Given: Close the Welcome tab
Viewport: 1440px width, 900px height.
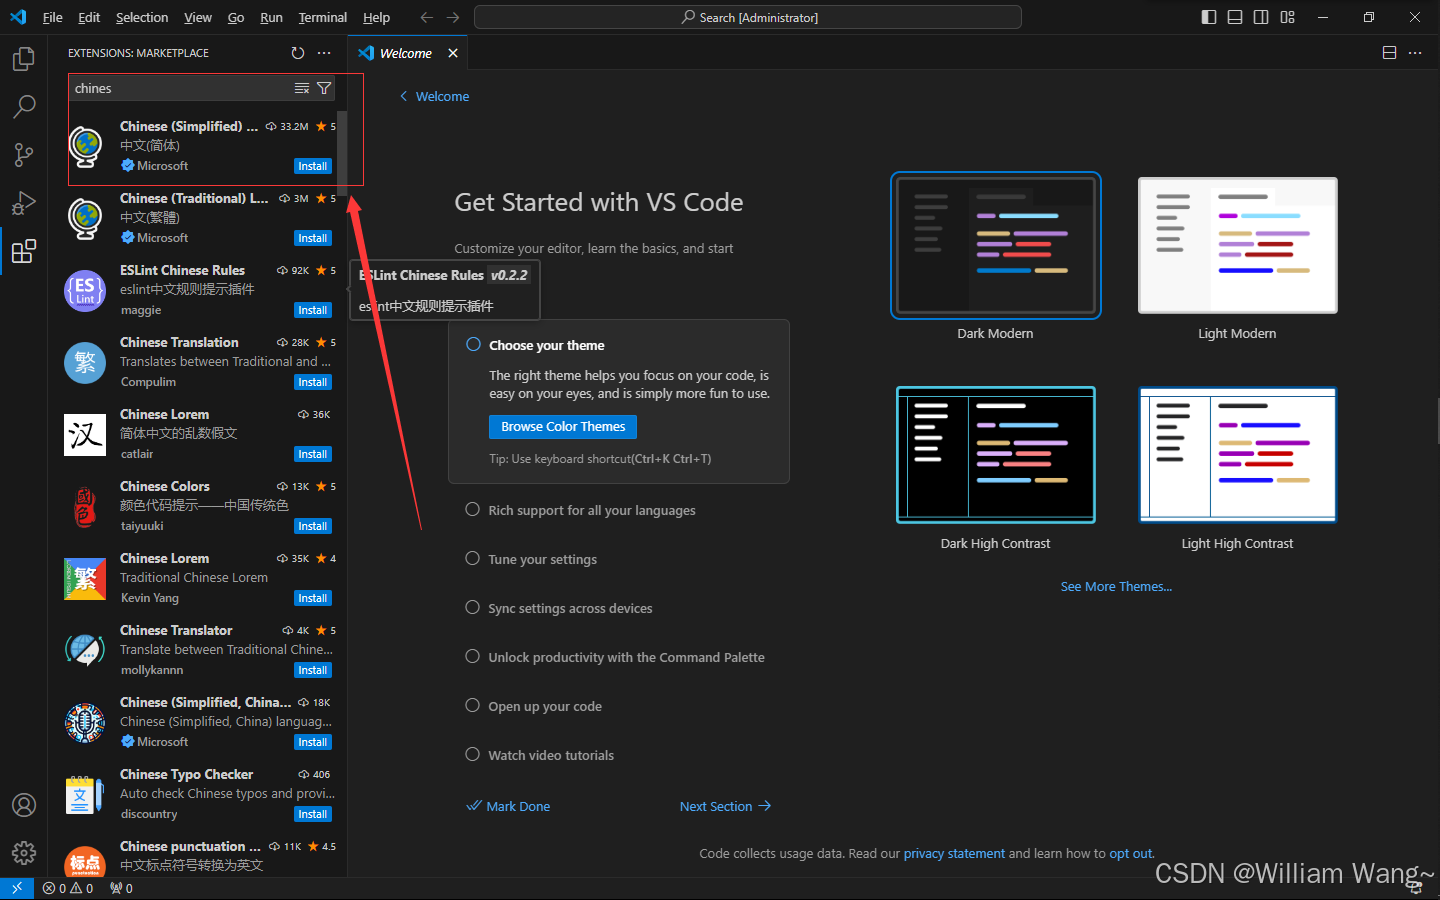Looking at the screenshot, I should point(453,53).
